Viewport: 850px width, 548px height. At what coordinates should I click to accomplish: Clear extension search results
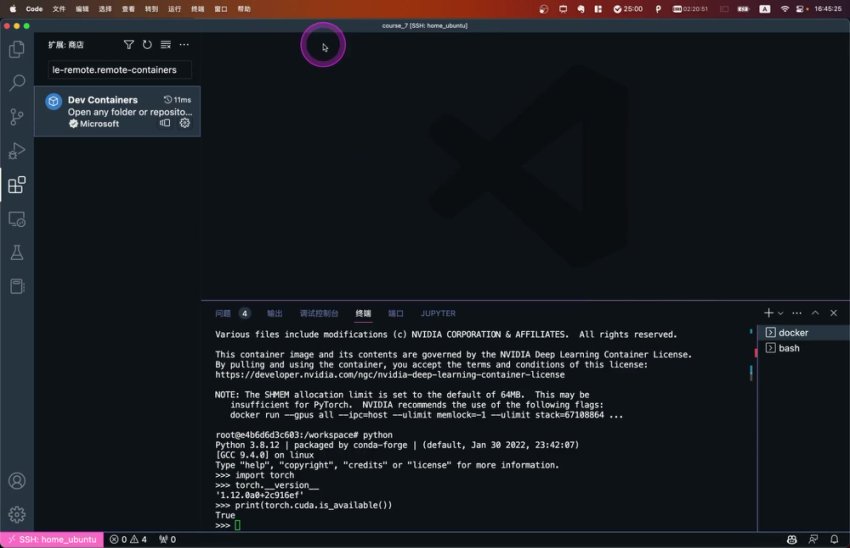[165, 45]
